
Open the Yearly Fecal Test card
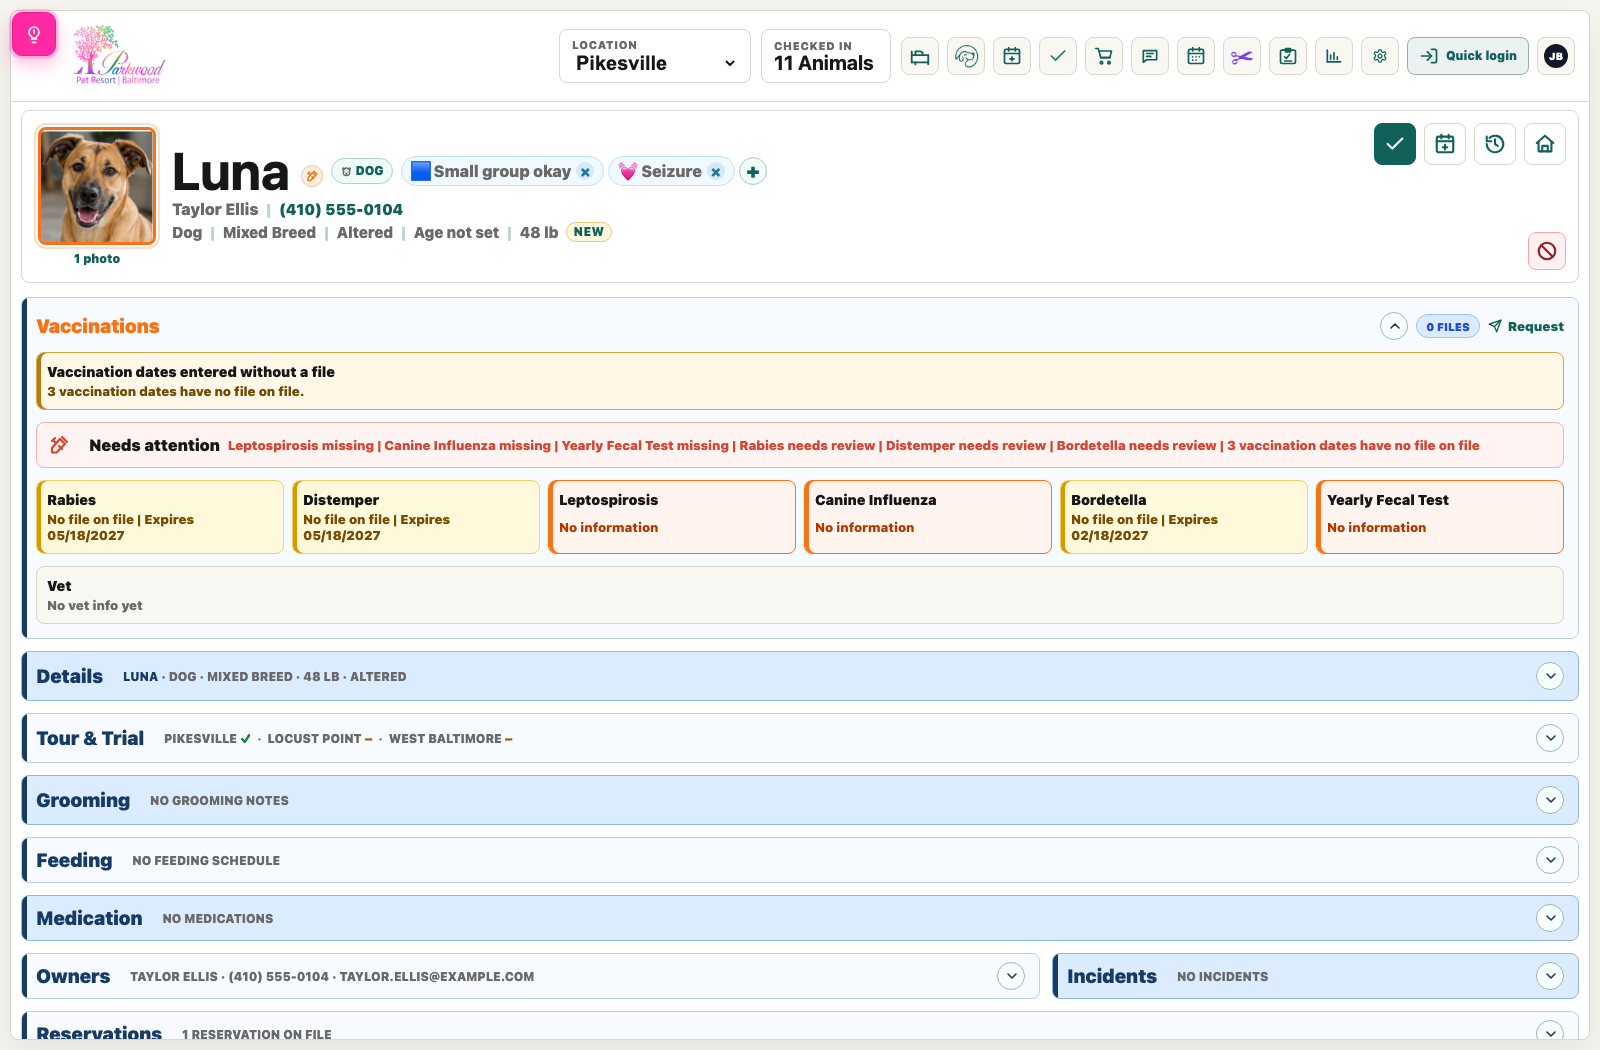tap(1440, 517)
